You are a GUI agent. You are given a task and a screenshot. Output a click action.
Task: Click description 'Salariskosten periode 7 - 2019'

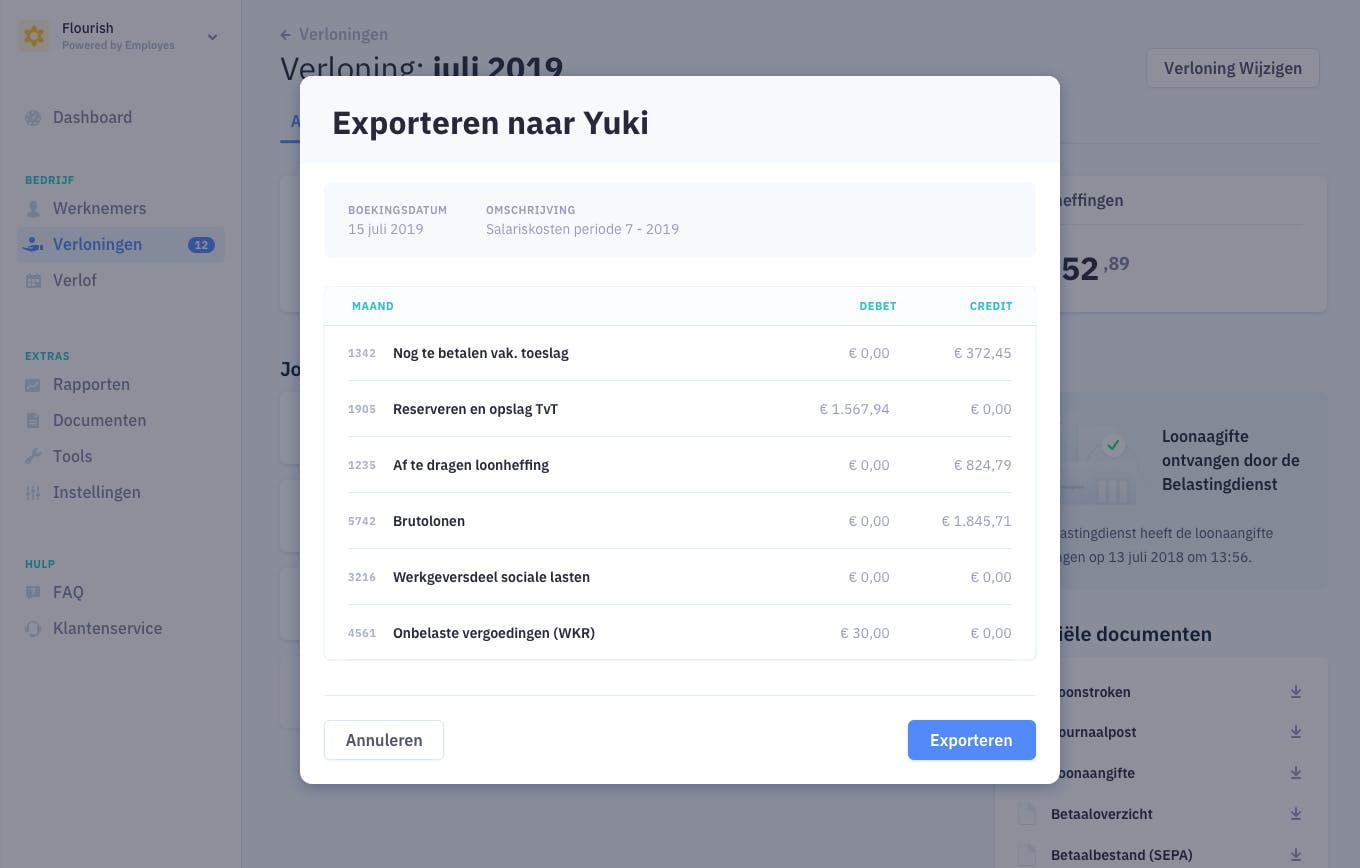(x=582, y=229)
